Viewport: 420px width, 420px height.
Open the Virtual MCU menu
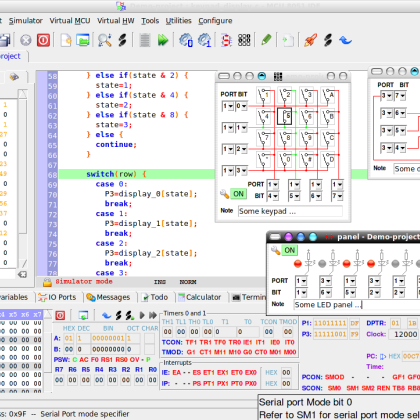pos(70,21)
